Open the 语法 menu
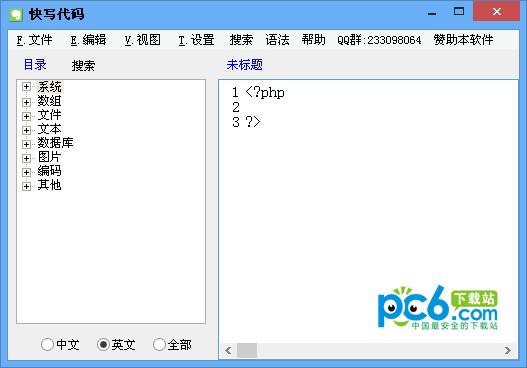This screenshot has width=527, height=368. (277, 40)
